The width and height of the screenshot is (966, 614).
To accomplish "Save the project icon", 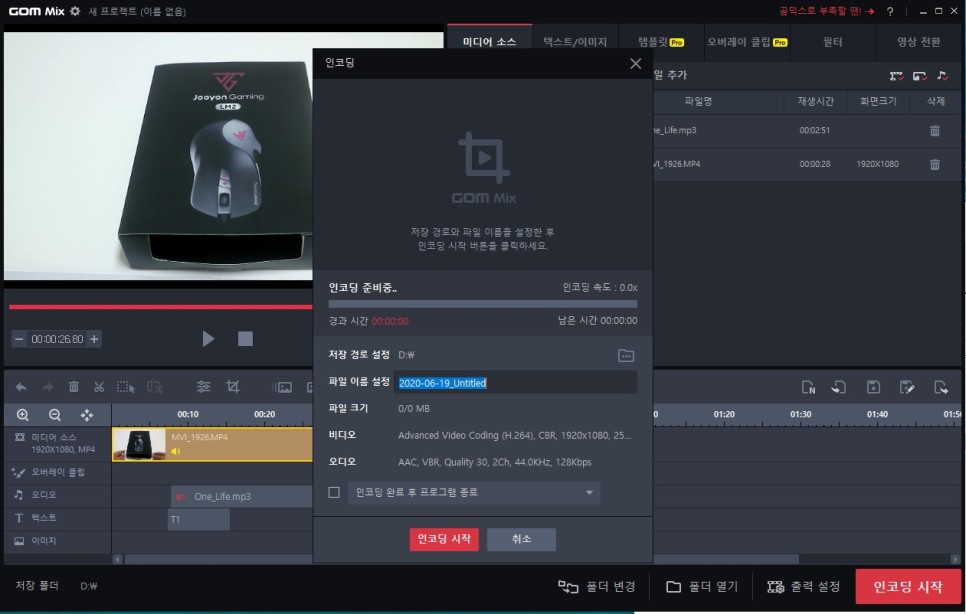I will click(x=873, y=387).
